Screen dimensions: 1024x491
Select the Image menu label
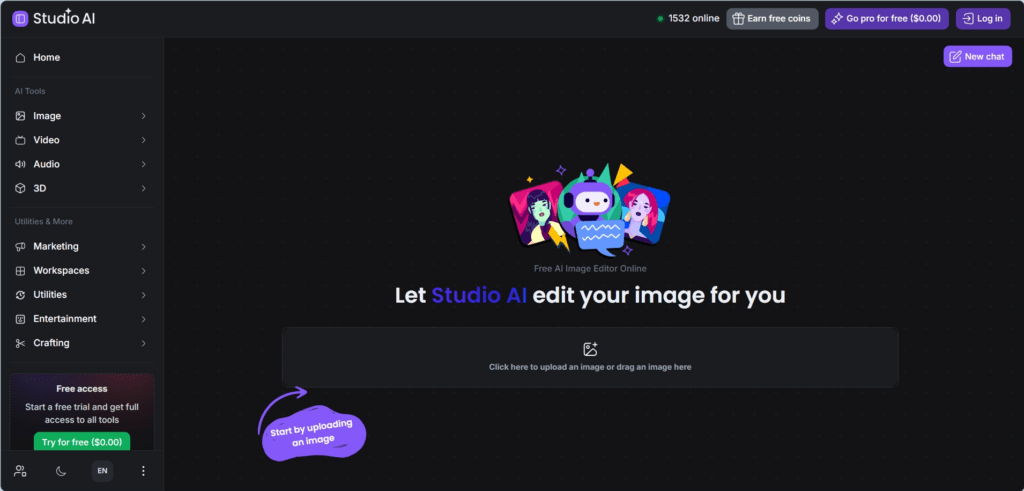(47, 116)
